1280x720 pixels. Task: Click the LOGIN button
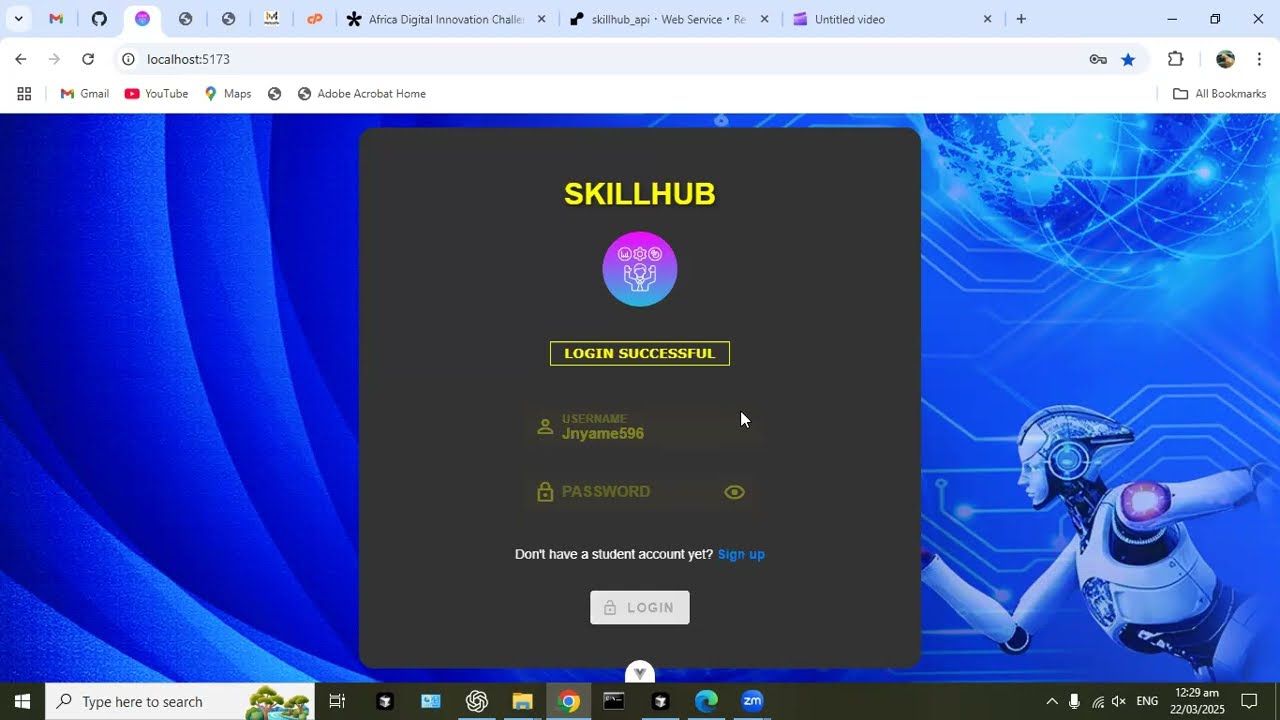point(640,608)
